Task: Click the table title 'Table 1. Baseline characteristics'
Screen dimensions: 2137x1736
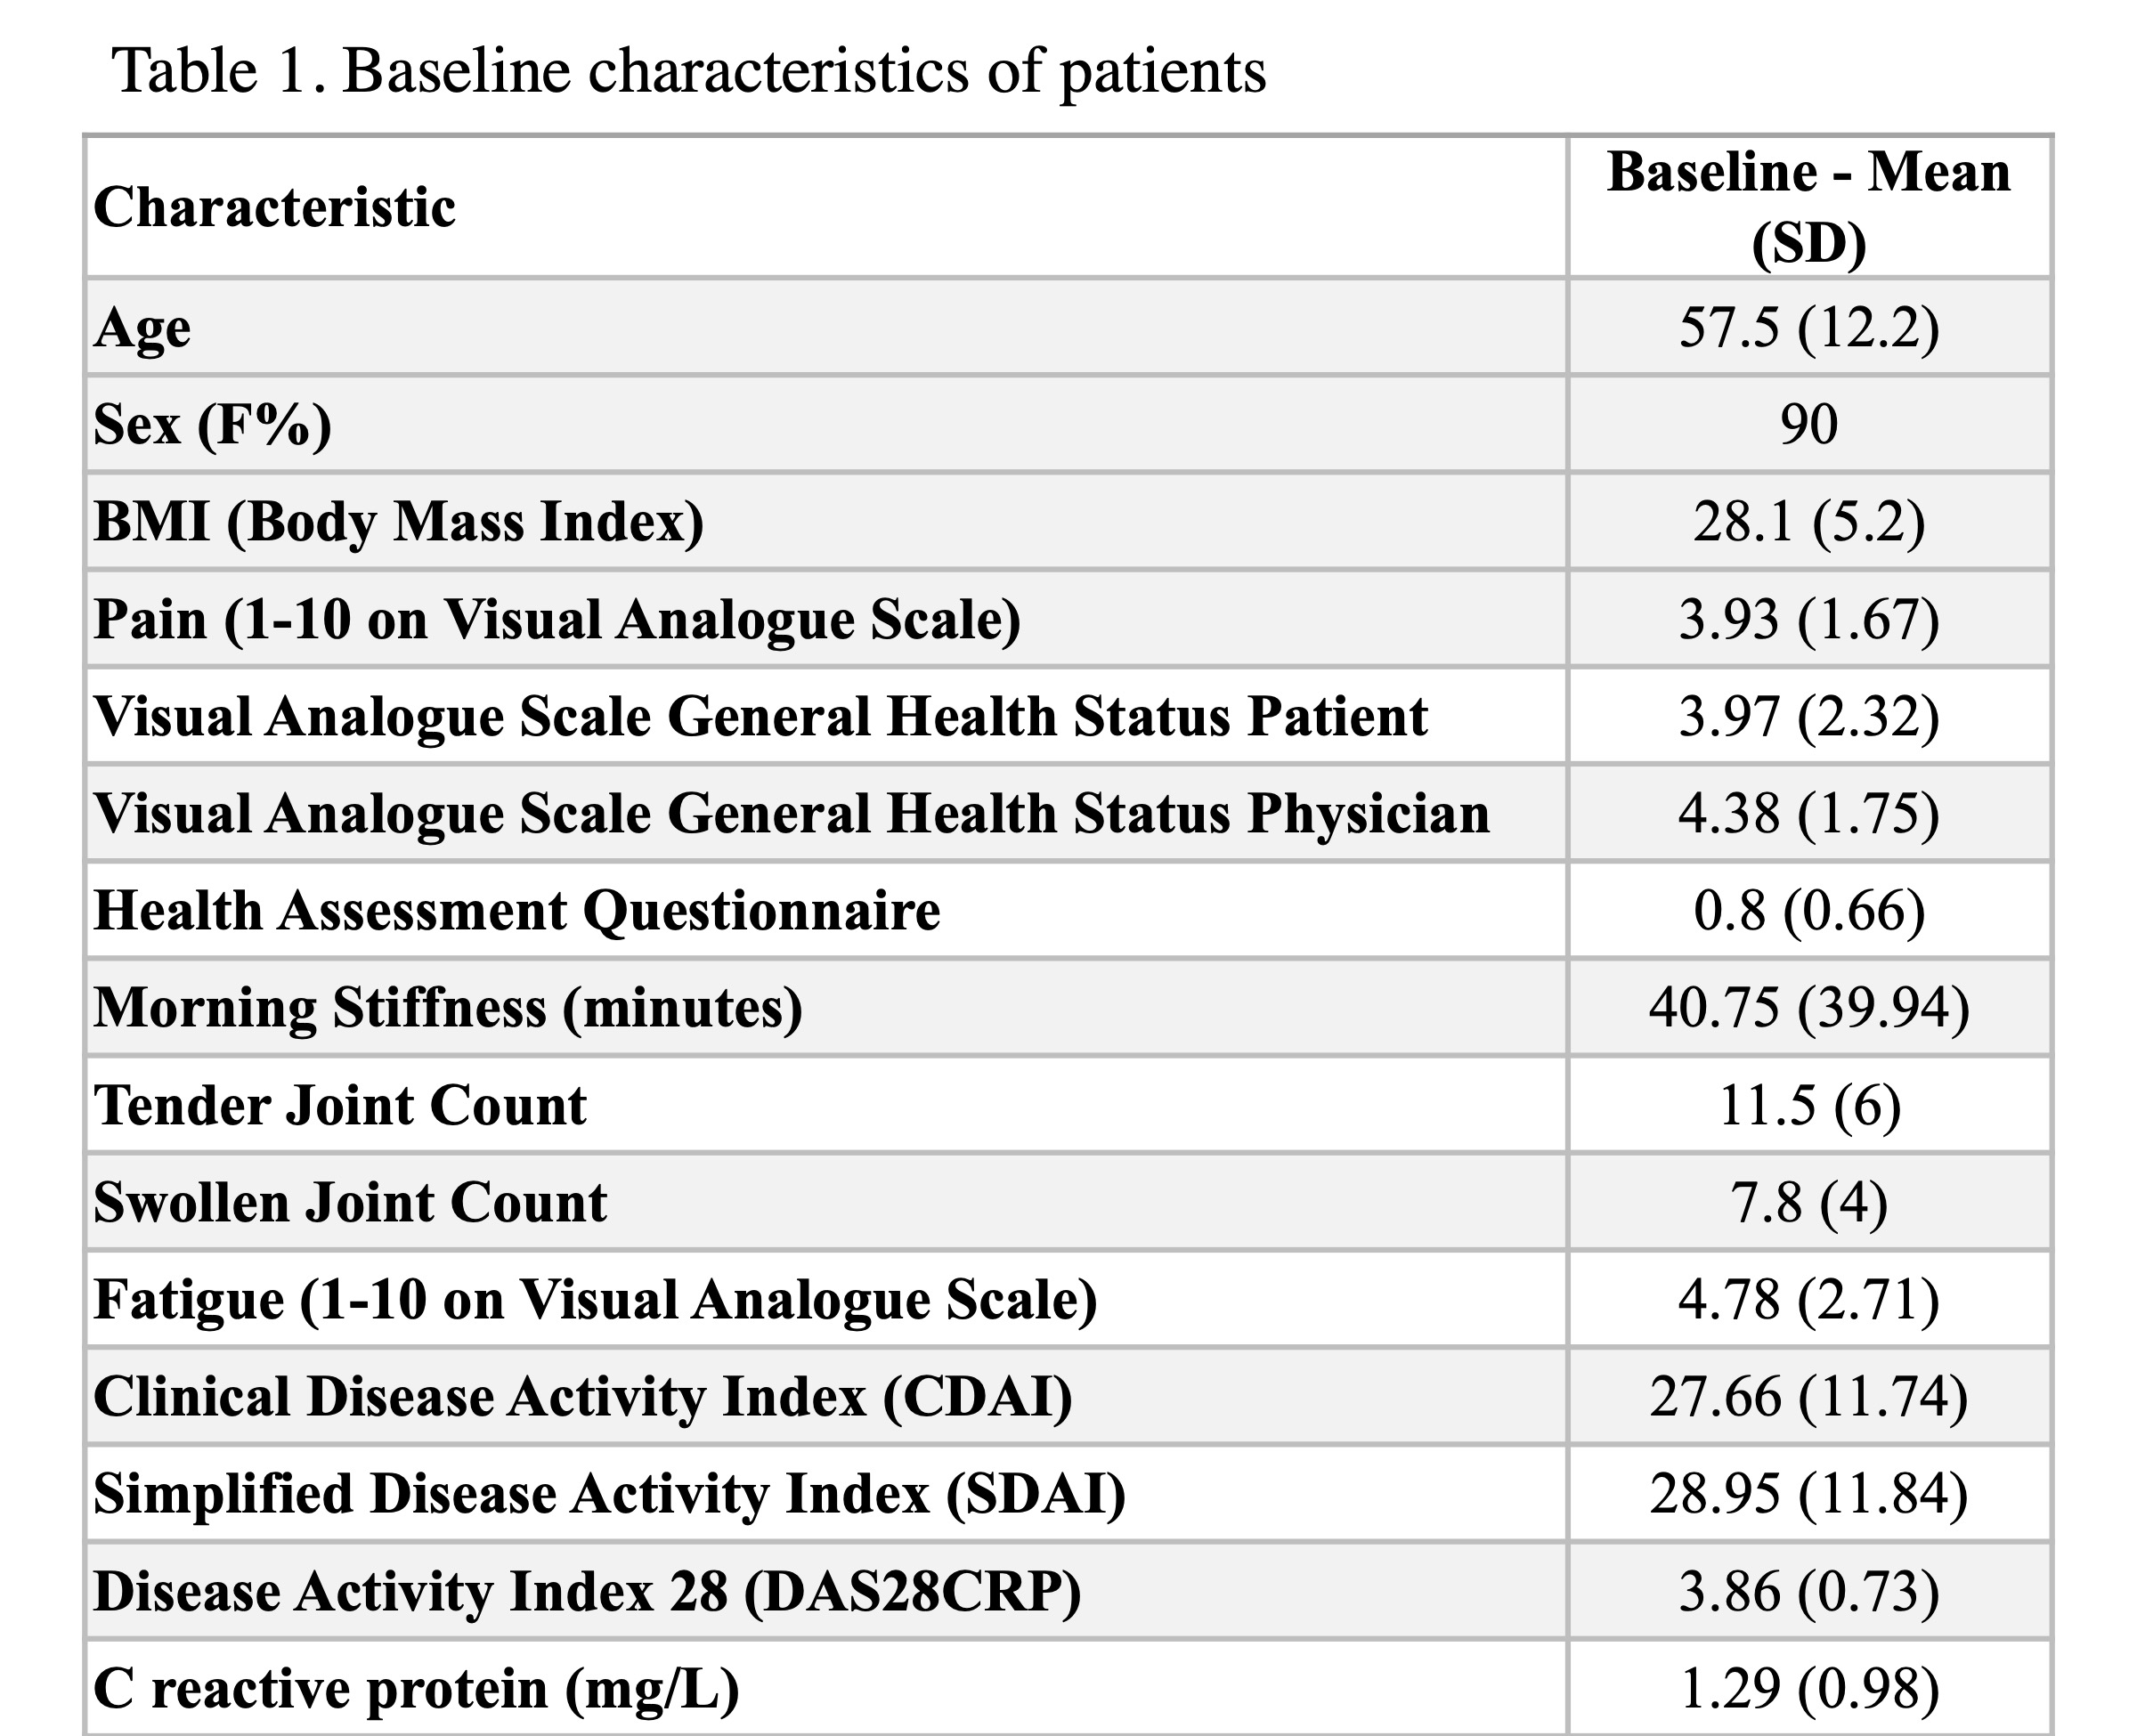Action: [x=690, y=72]
